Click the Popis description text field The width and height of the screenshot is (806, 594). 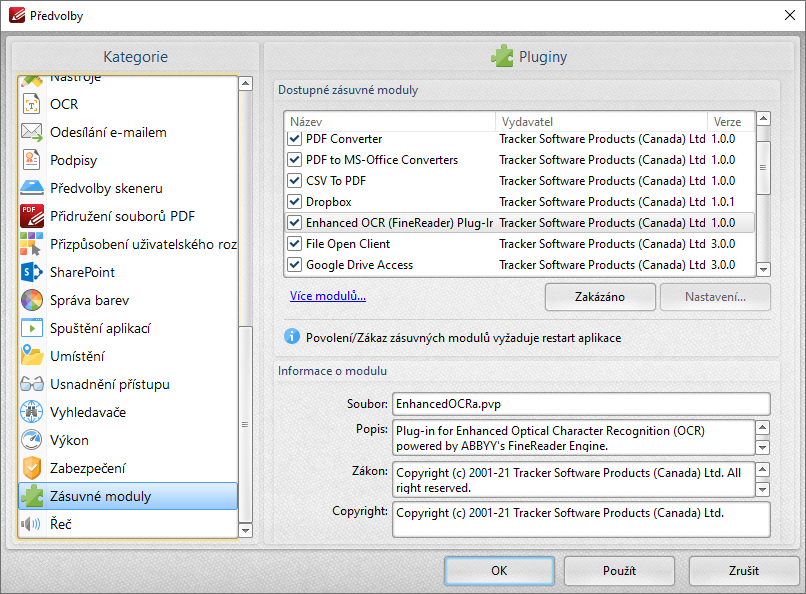pos(574,438)
